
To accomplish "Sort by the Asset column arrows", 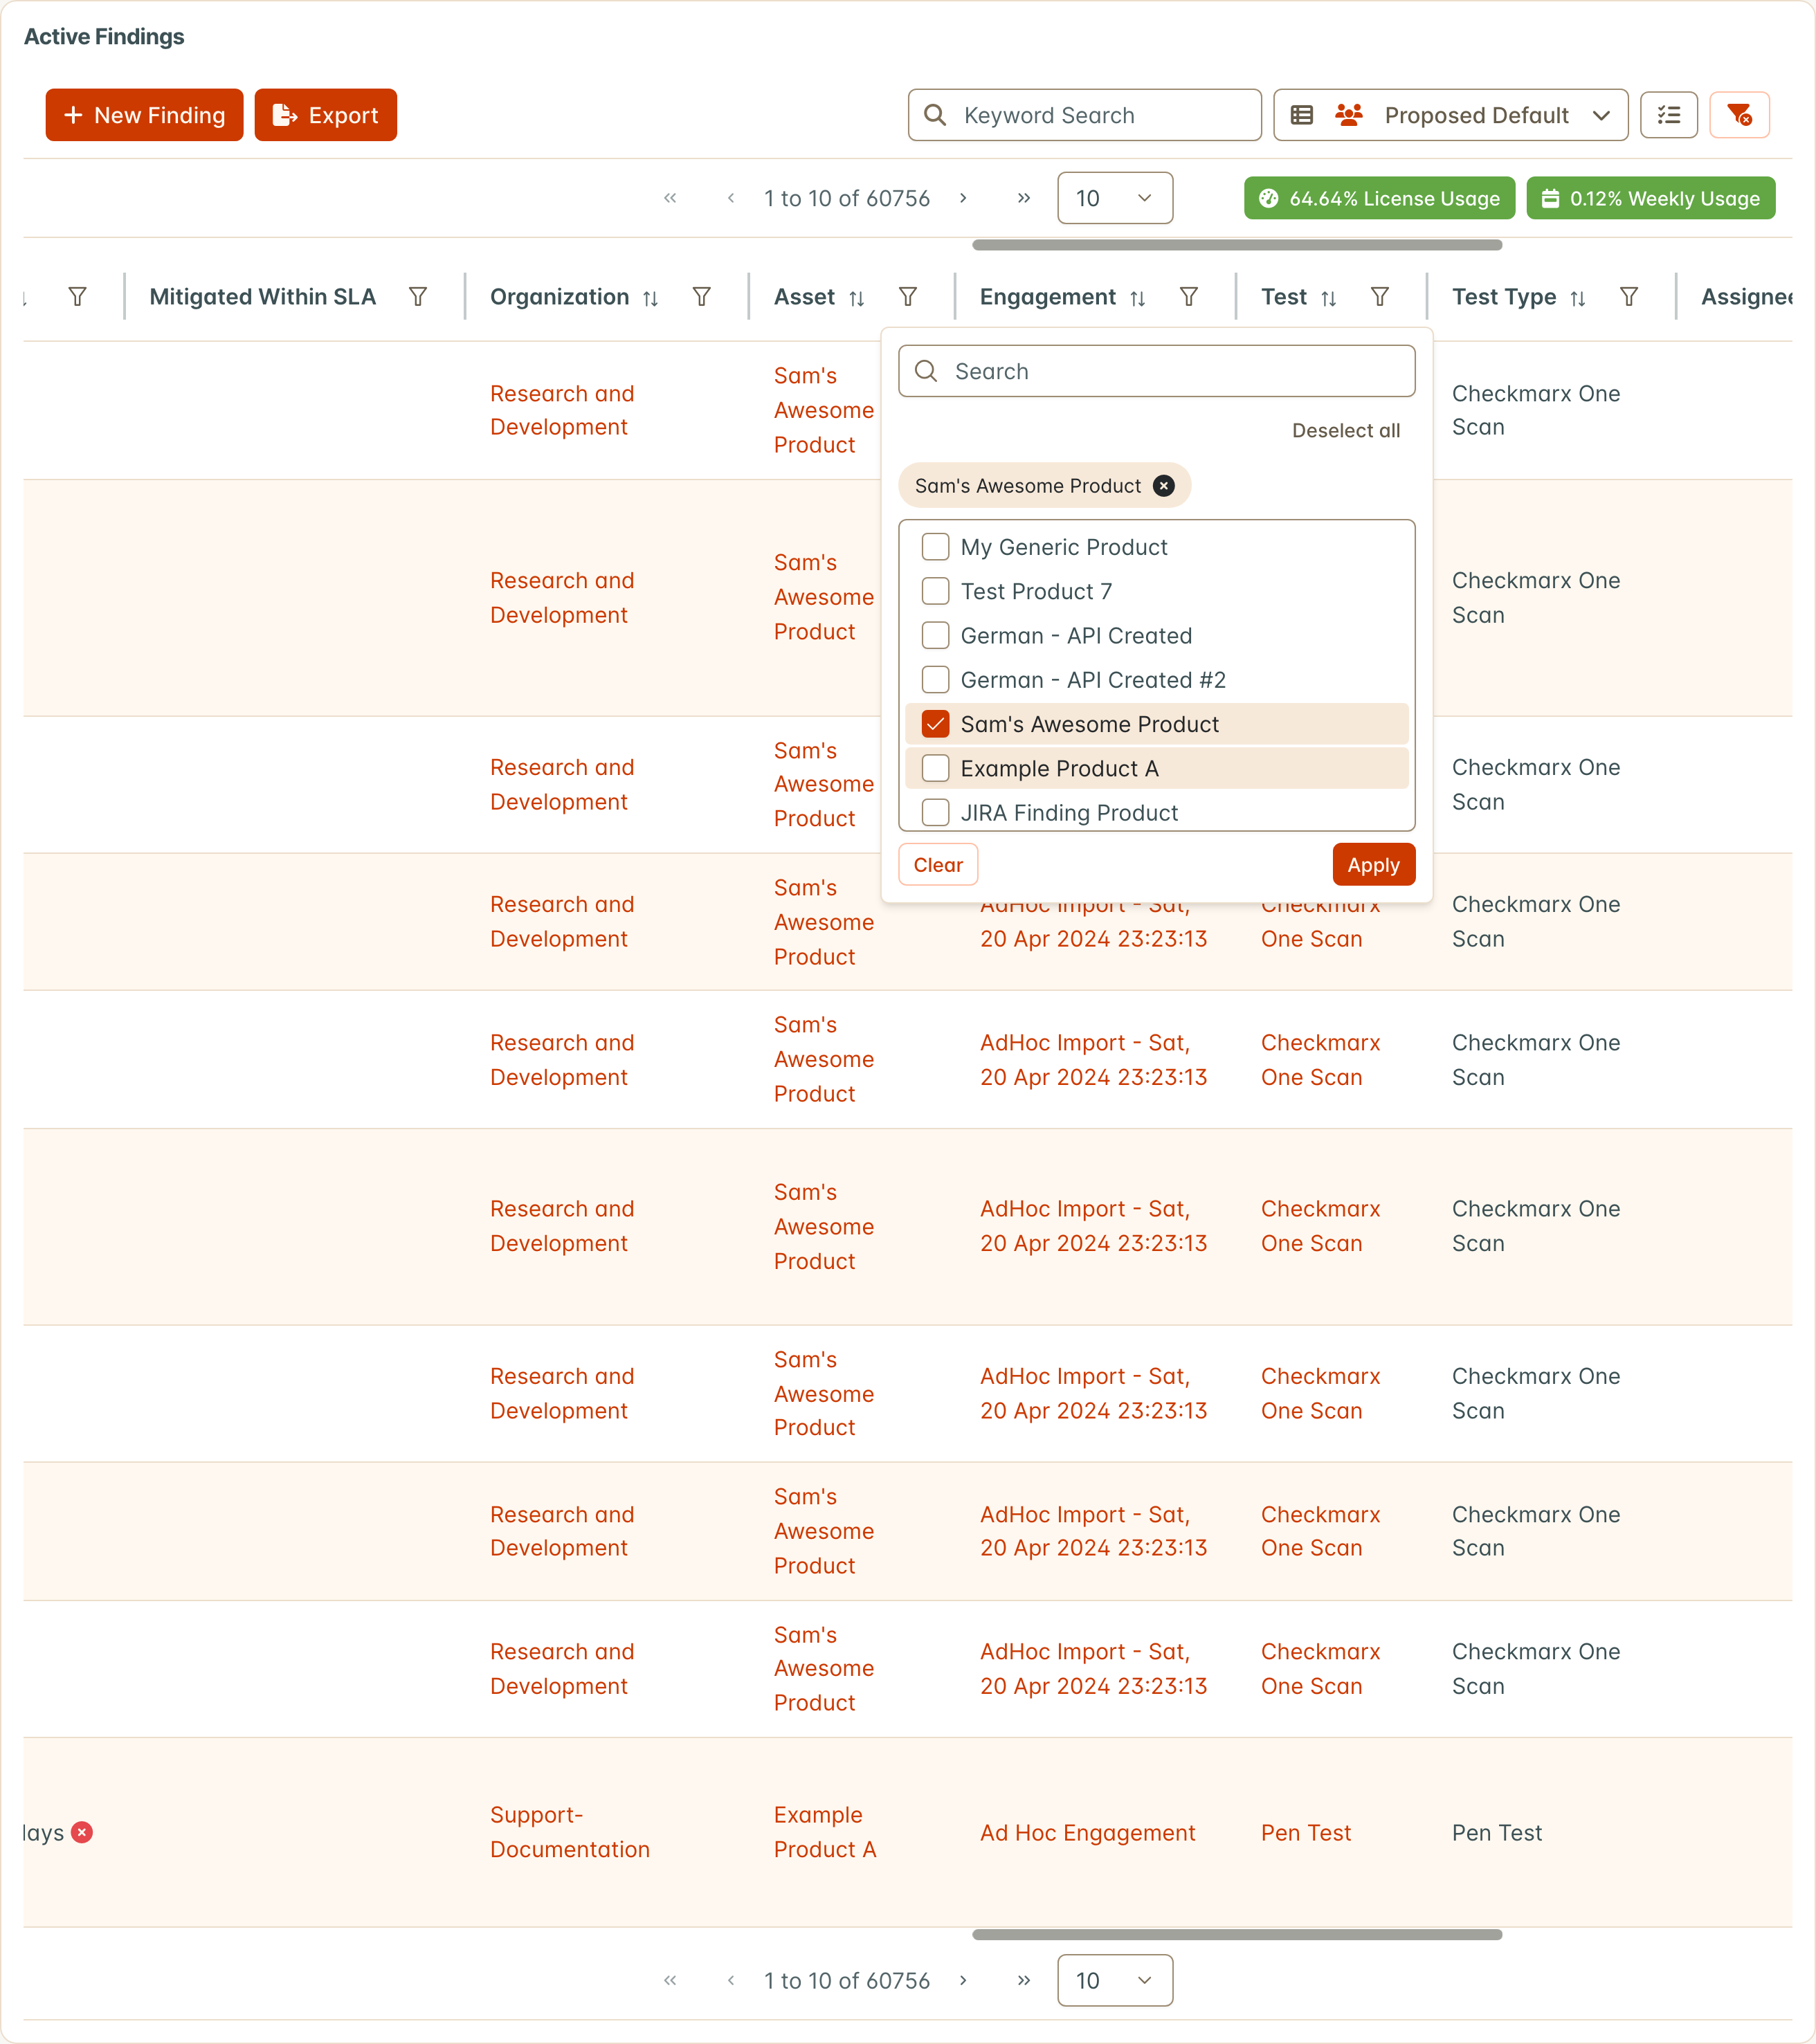I will click(x=857, y=298).
